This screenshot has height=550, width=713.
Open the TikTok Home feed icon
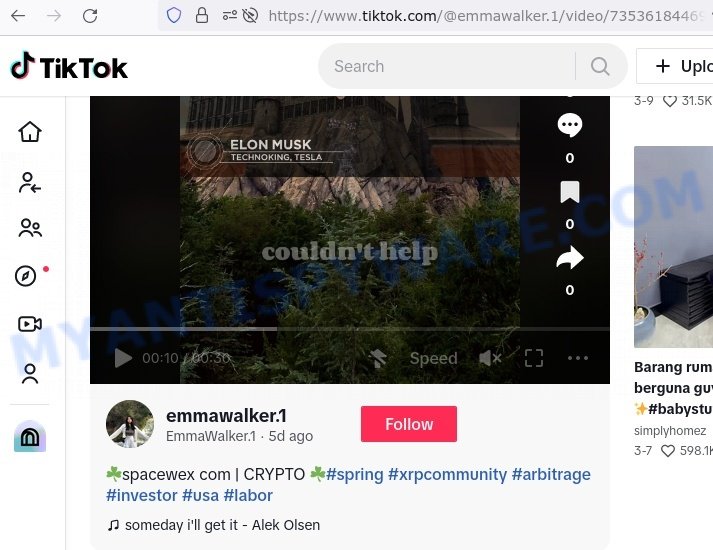point(30,132)
